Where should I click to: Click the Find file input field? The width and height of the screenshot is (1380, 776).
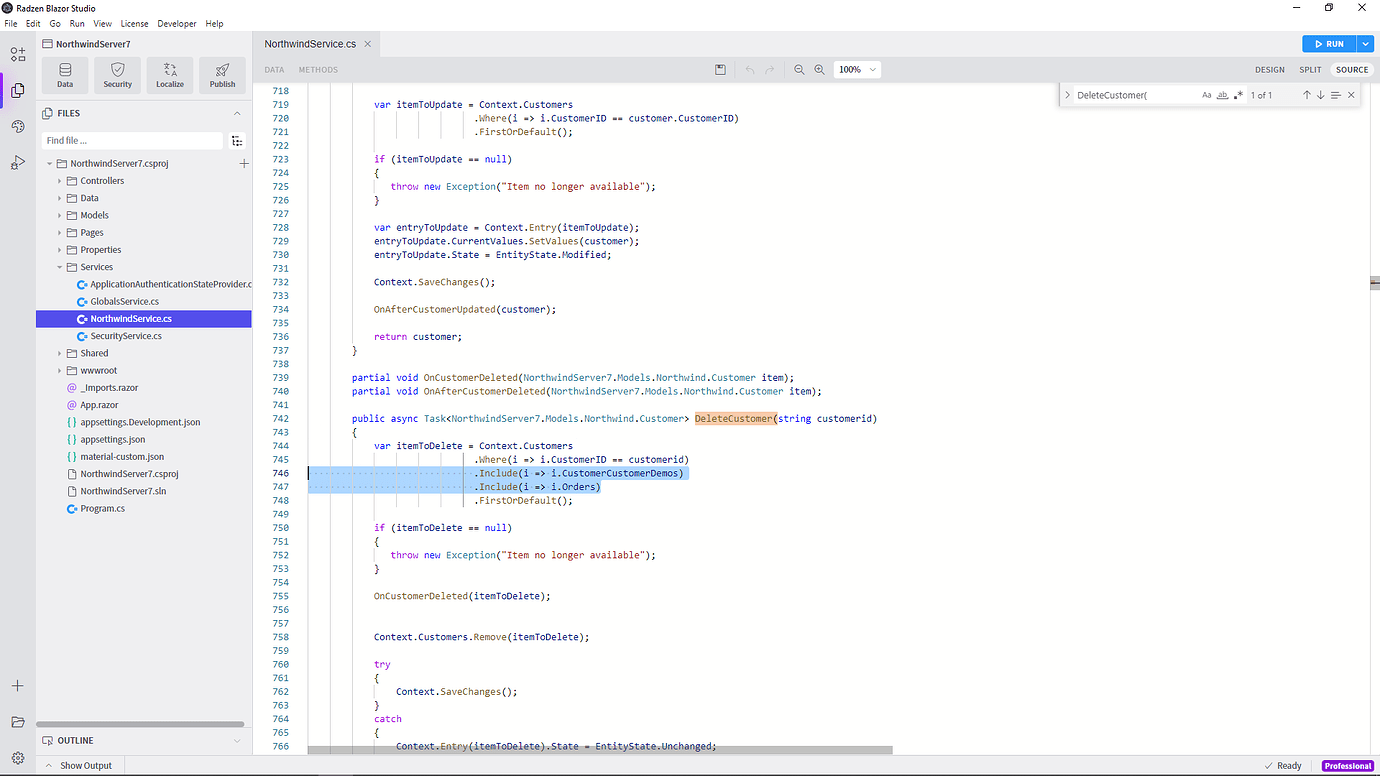(130, 140)
